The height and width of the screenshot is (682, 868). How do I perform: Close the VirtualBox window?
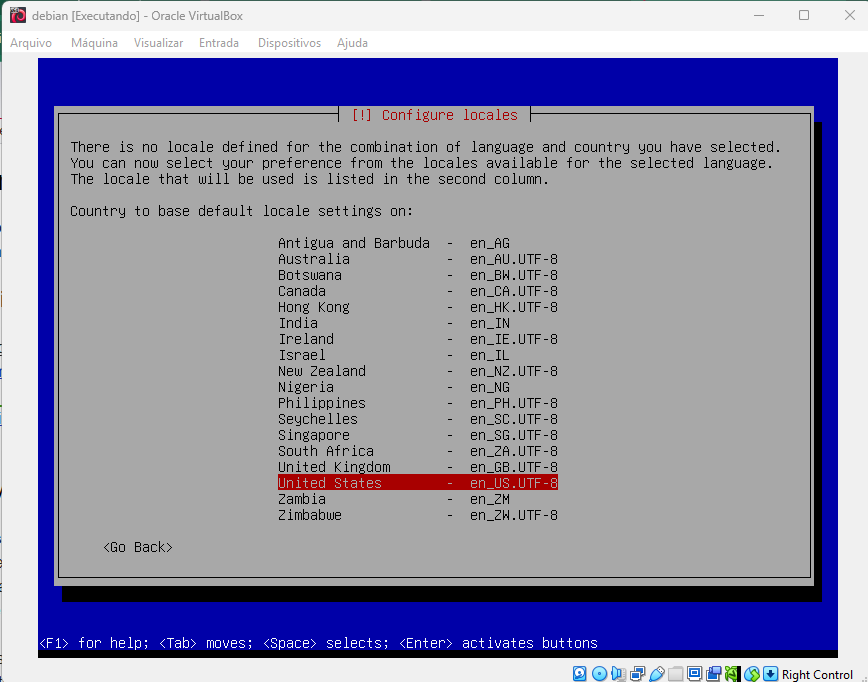pyautogui.click(x=850, y=16)
